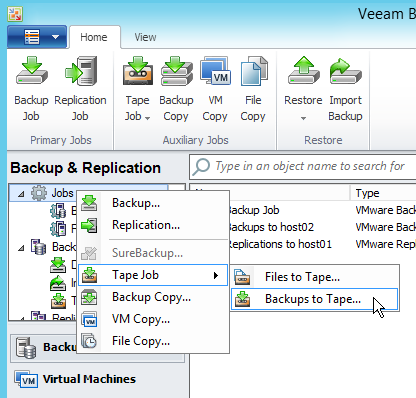The image size is (416, 398).
Task: Open the Virtual Machines navigation pane
Action: [x=97, y=379]
